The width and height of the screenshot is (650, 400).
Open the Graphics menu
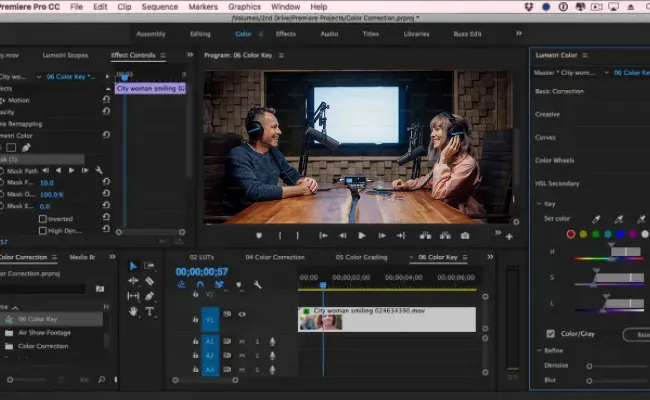(244, 7)
